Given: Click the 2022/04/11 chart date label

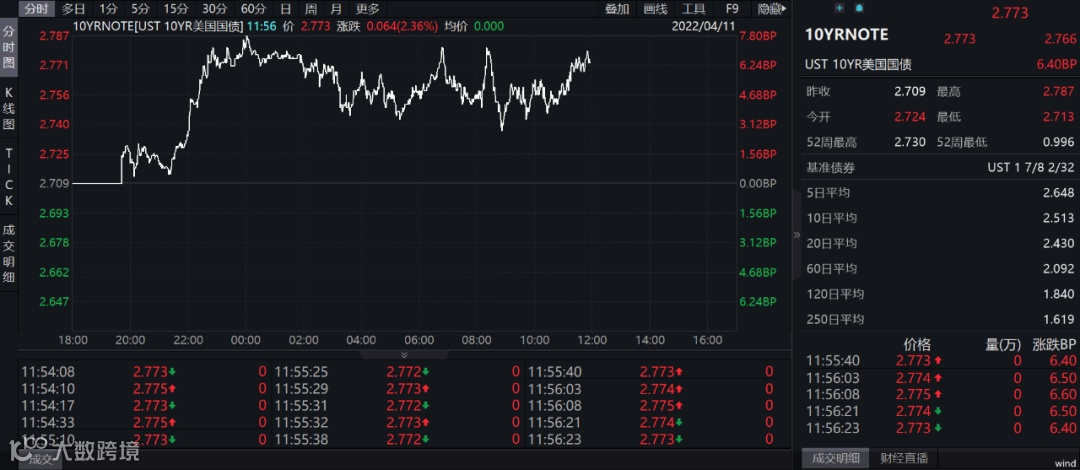Looking at the screenshot, I should pyautogui.click(x=705, y=26).
